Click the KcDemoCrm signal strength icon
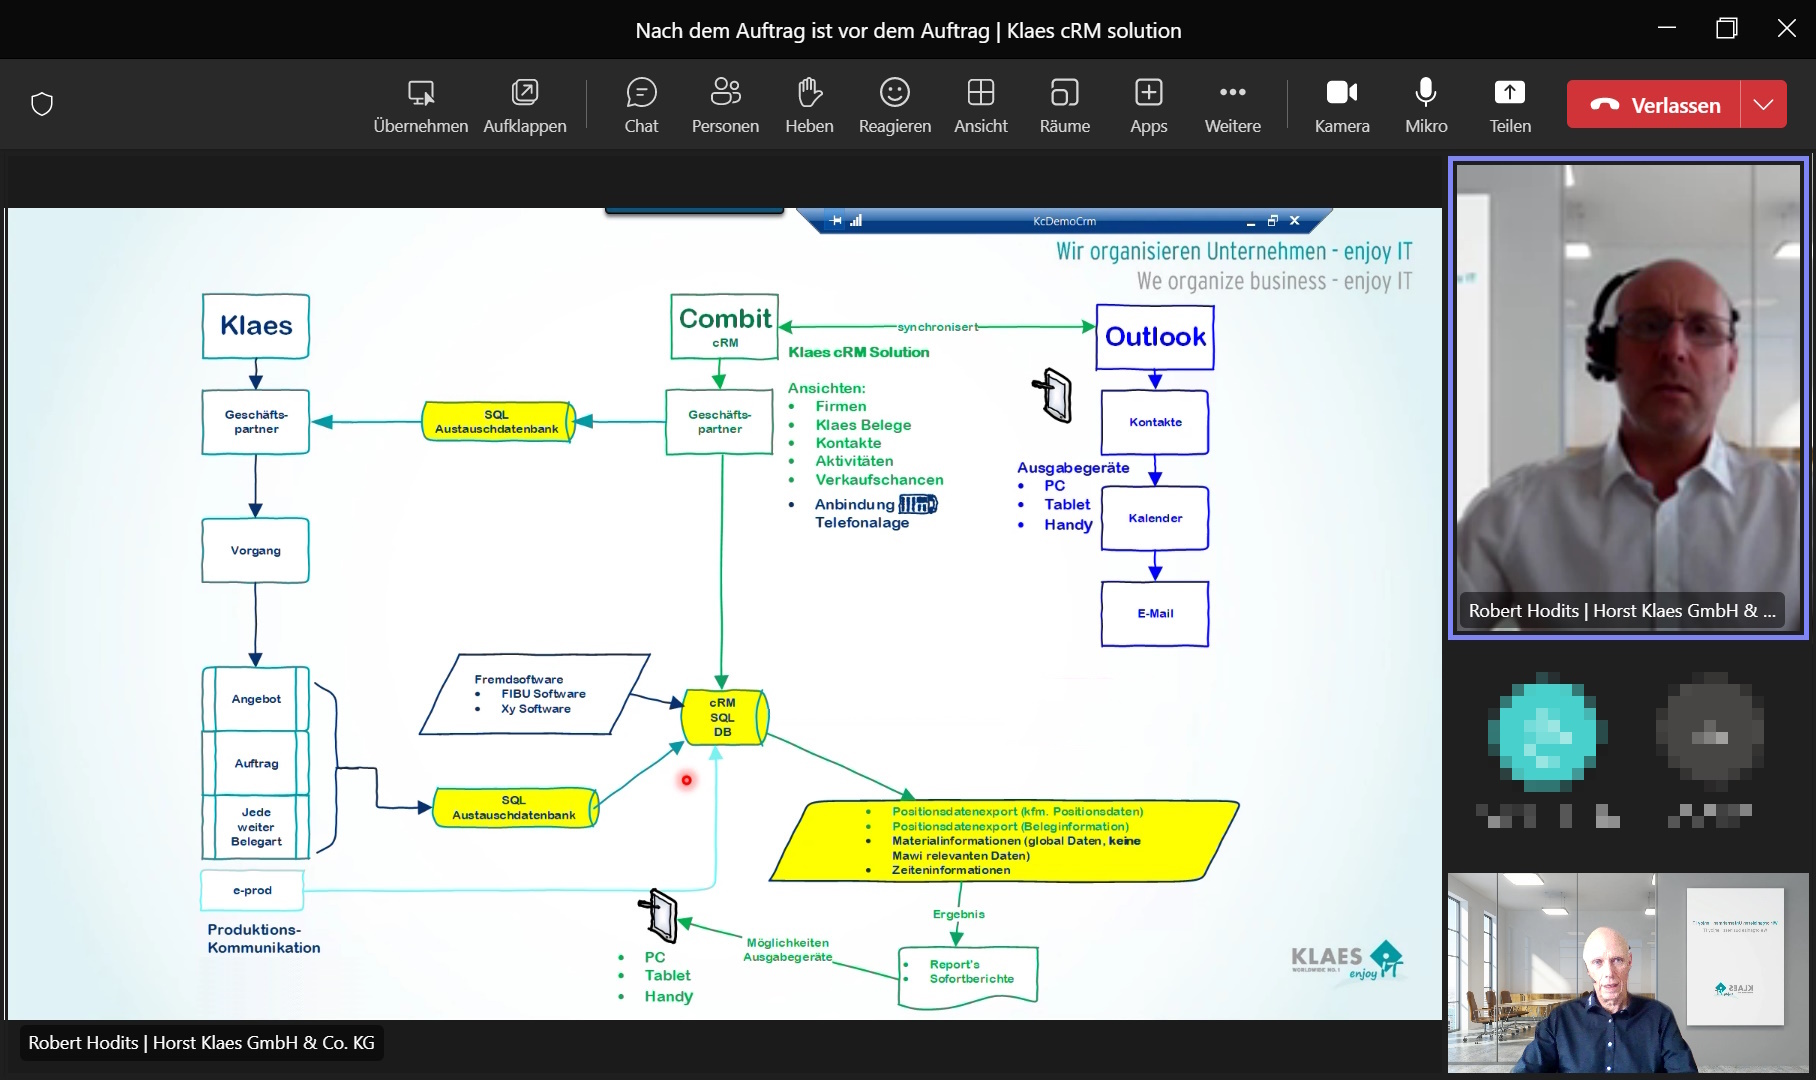Image resolution: width=1816 pixels, height=1080 pixels. 856,221
